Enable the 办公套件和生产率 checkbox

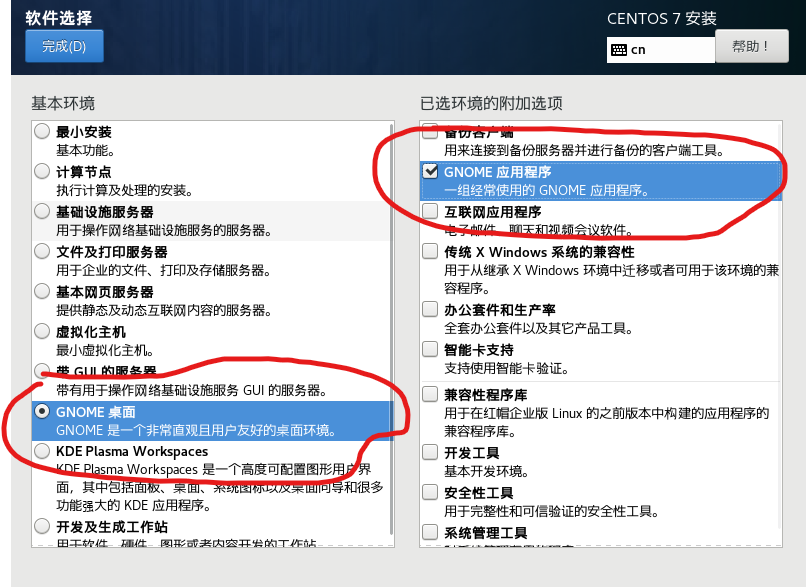tap(430, 309)
